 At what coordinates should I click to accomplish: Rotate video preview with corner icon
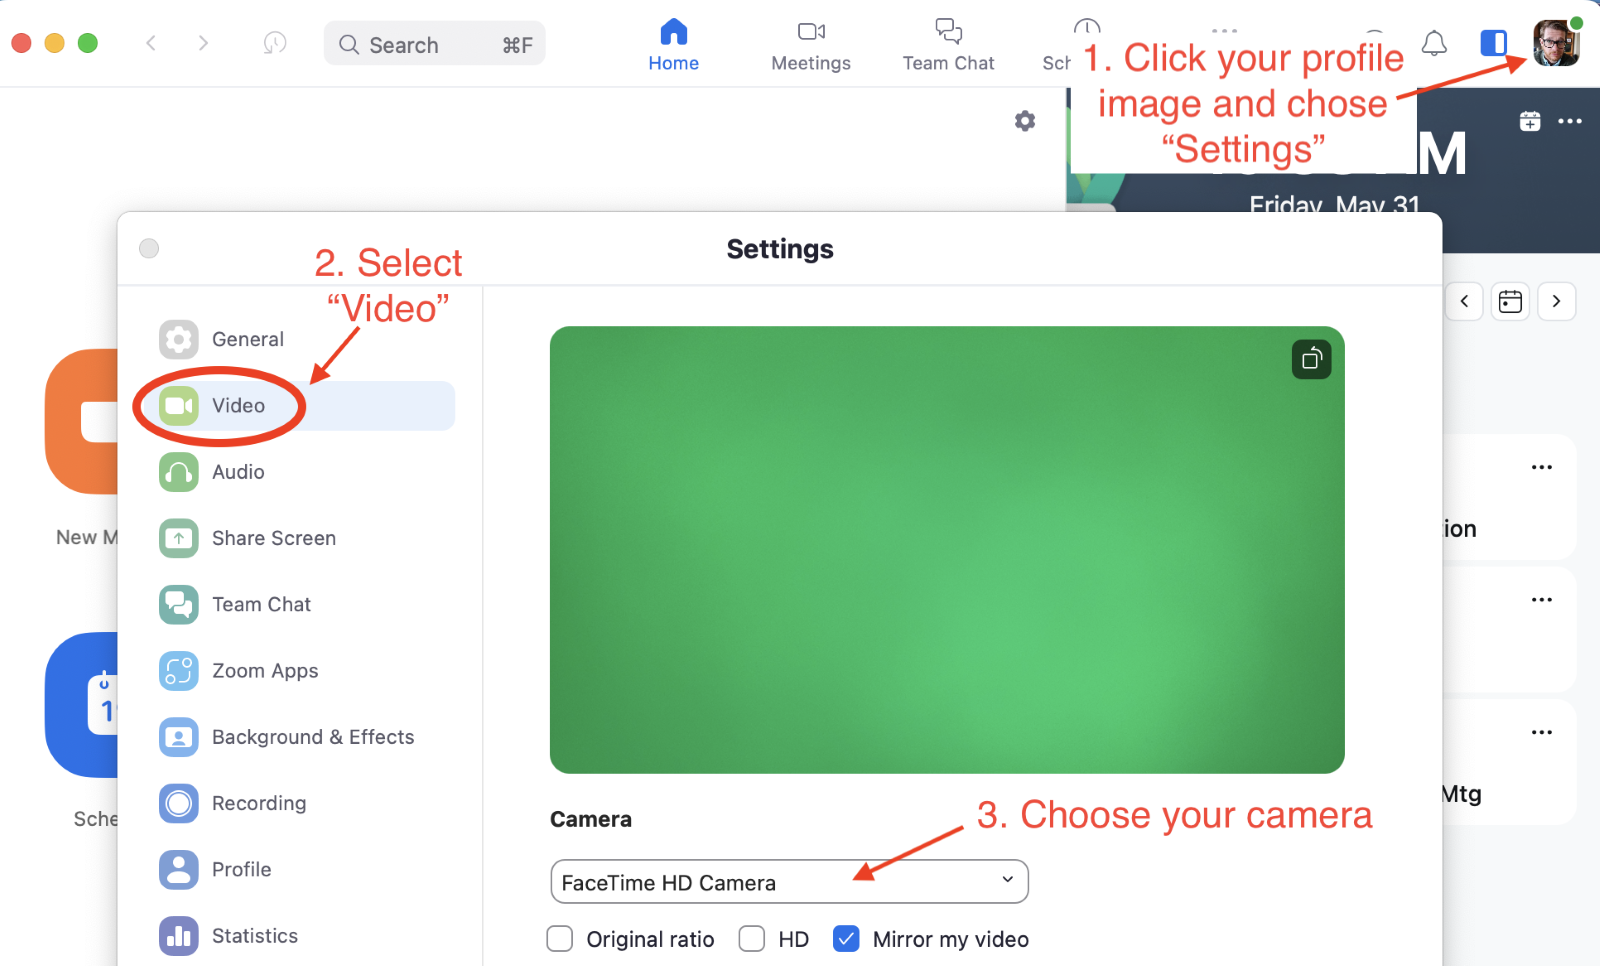point(1311,359)
